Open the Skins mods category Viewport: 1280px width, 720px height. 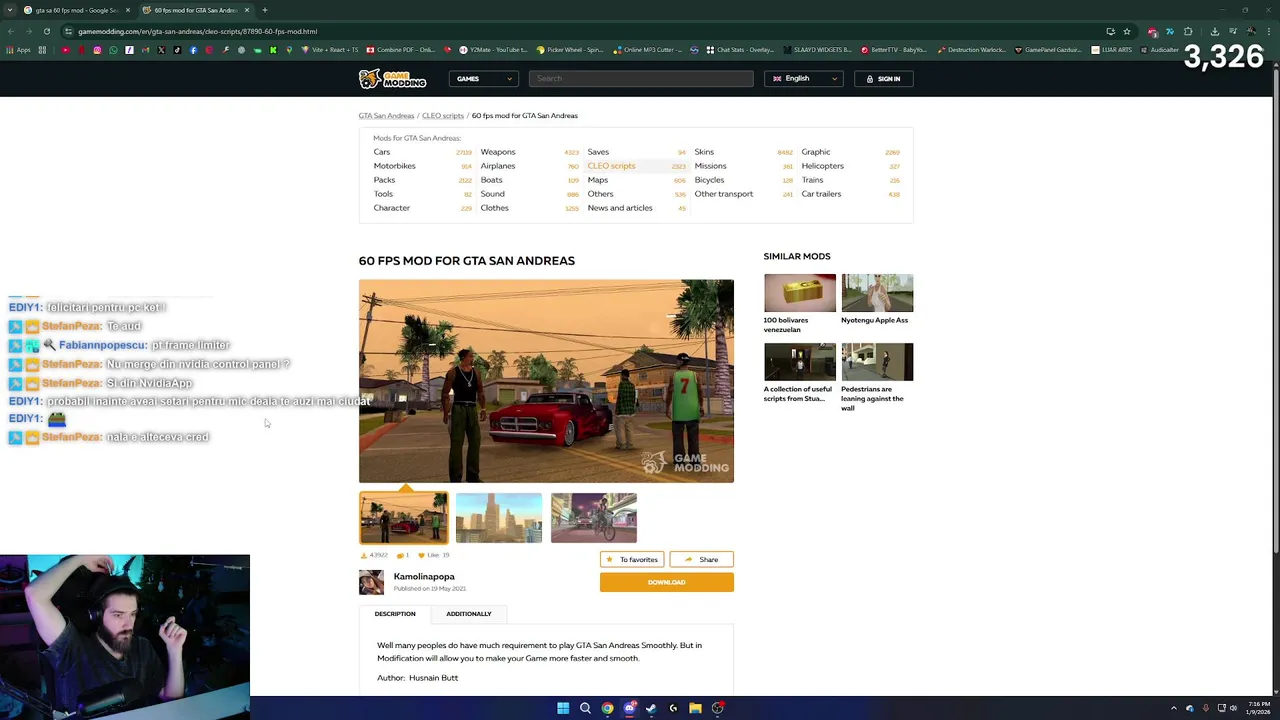pos(704,152)
